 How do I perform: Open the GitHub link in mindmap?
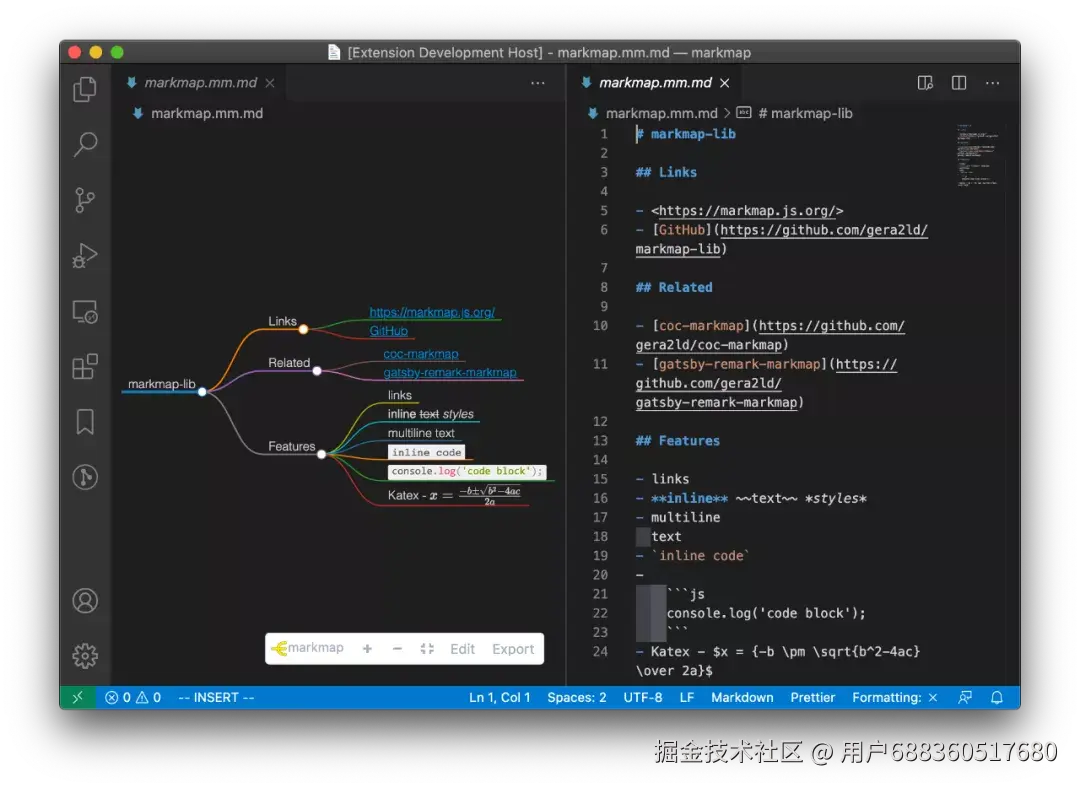388,331
